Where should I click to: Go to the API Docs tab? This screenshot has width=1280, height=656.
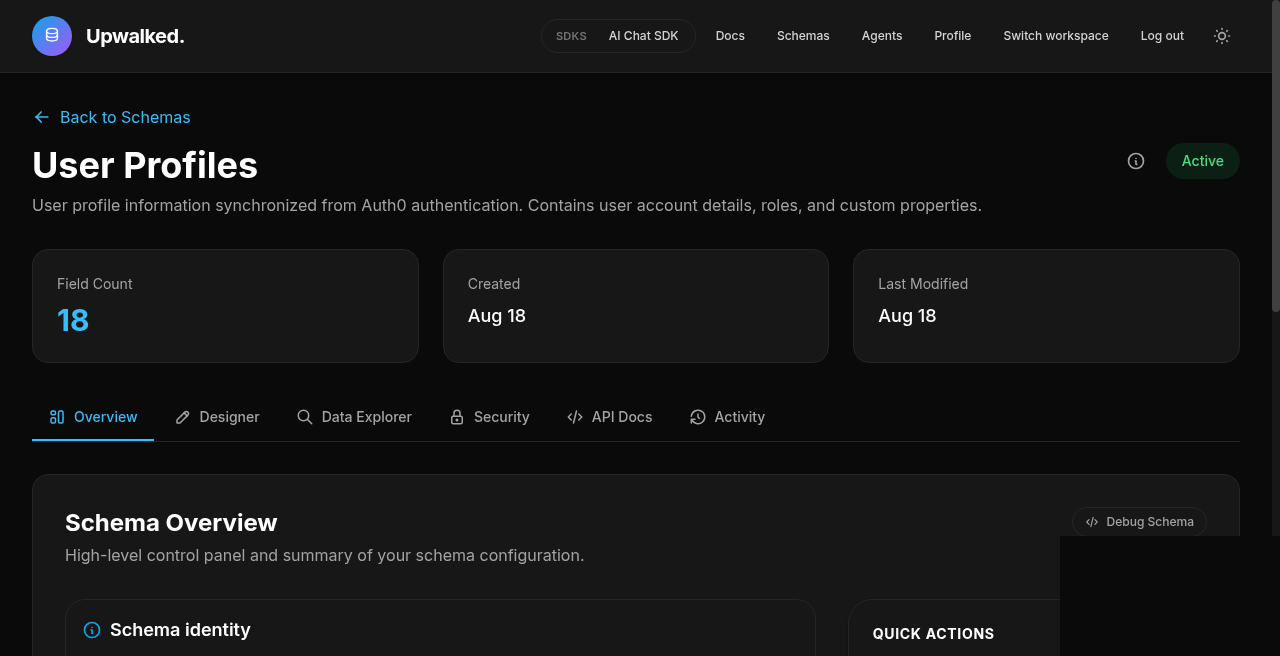[x=609, y=417]
